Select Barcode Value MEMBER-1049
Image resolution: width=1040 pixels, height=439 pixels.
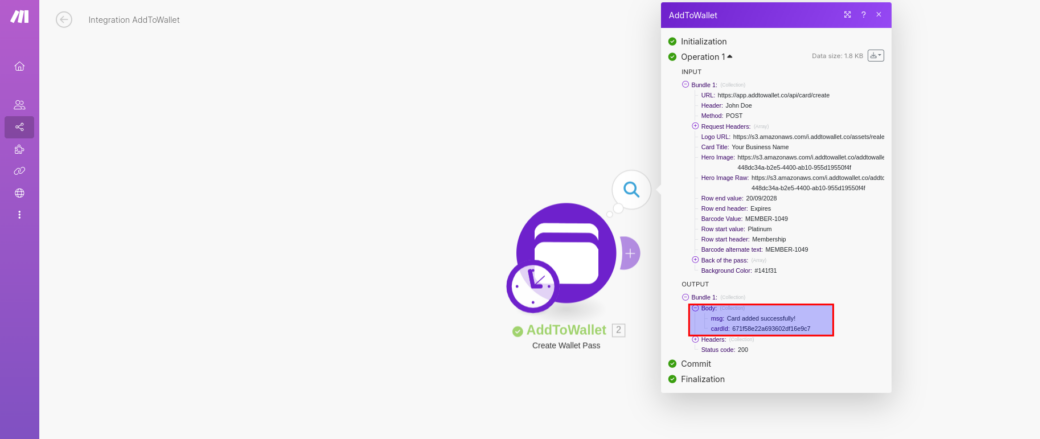click(x=766, y=219)
